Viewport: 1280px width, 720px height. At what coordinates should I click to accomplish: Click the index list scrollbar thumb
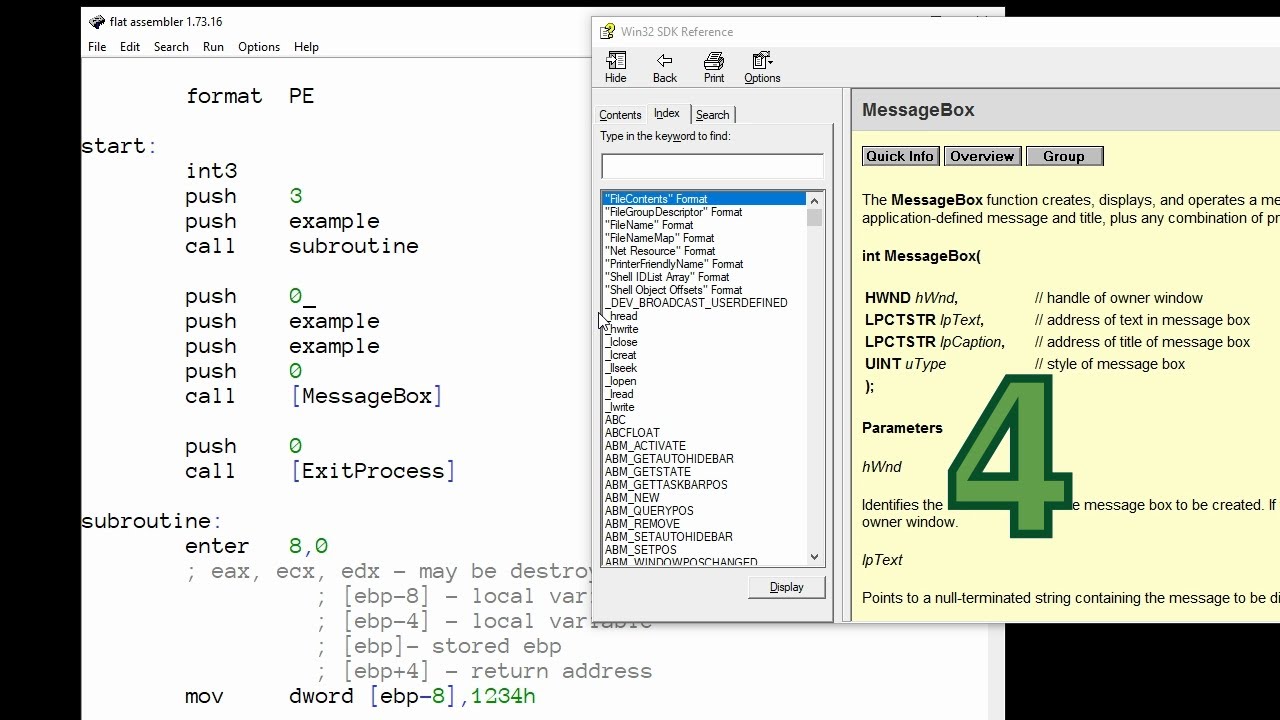[814, 218]
